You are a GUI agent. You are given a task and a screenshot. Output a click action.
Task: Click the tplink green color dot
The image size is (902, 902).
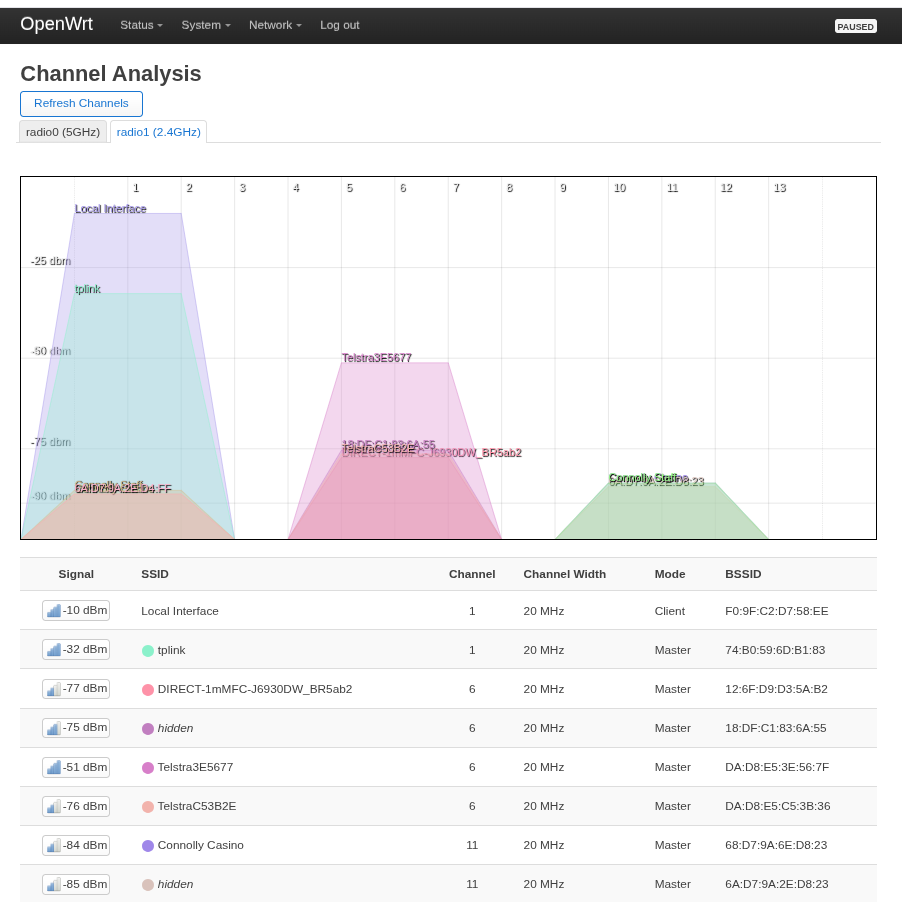[x=148, y=650]
